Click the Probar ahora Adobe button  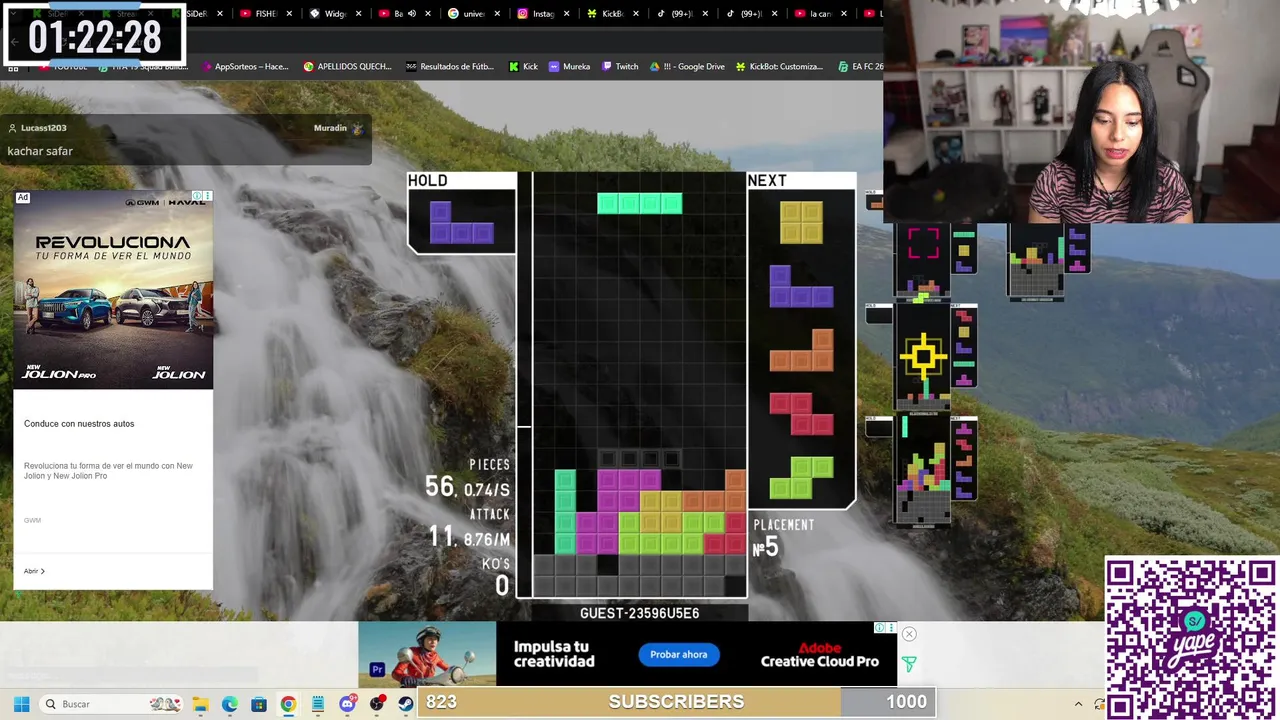coord(679,655)
